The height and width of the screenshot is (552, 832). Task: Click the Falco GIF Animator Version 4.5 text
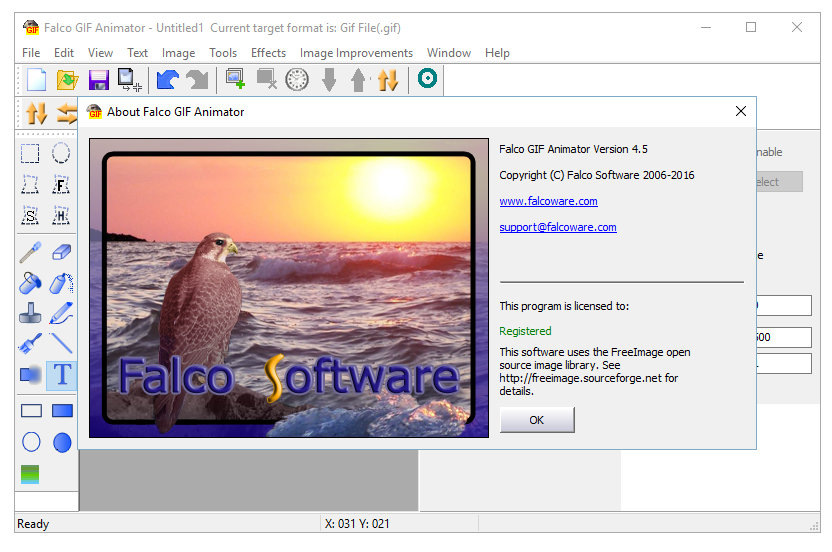pyautogui.click(x=573, y=149)
